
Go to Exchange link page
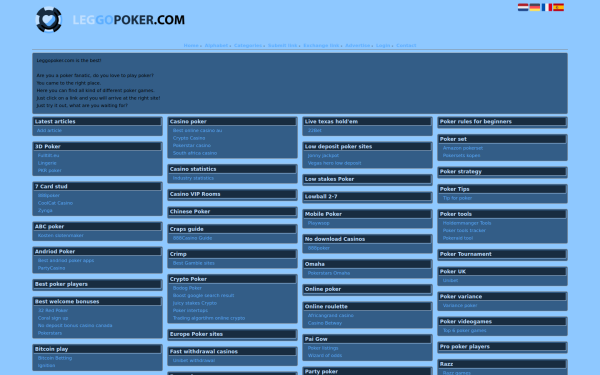(x=321, y=46)
